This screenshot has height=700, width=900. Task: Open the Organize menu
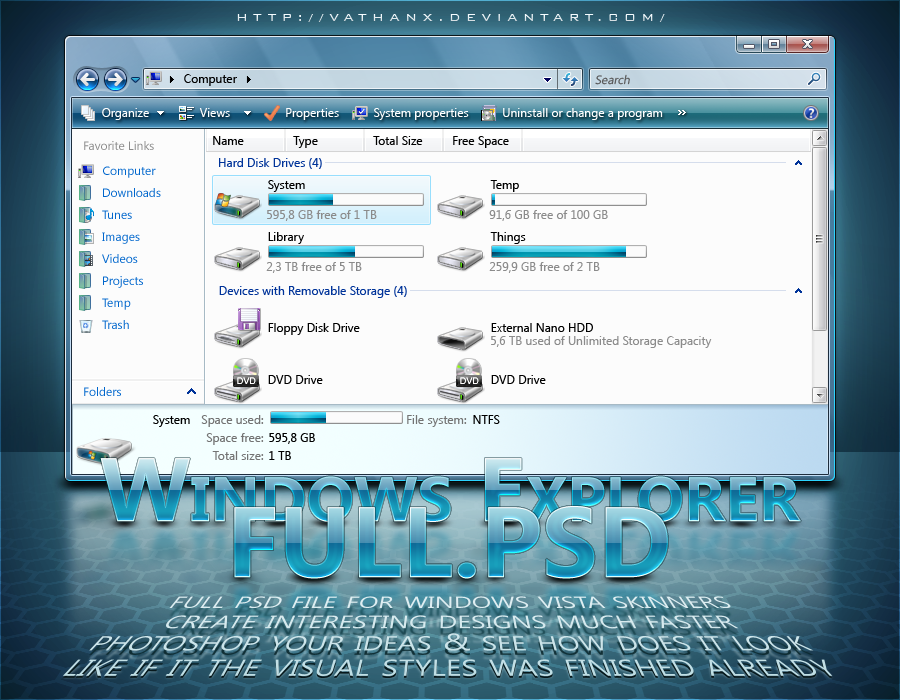point(121,112)
